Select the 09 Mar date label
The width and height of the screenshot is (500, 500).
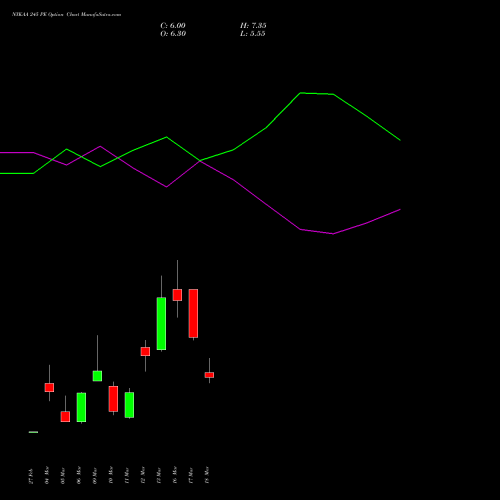point(95,475)
